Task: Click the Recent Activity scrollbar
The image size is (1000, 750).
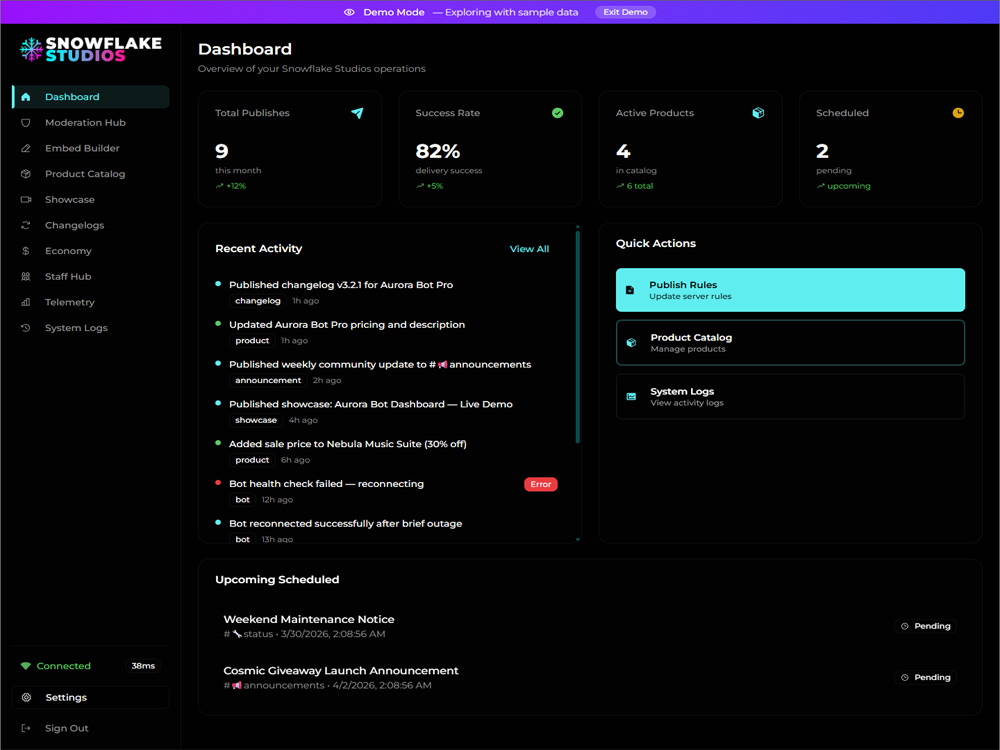Action: pos(578,337)
